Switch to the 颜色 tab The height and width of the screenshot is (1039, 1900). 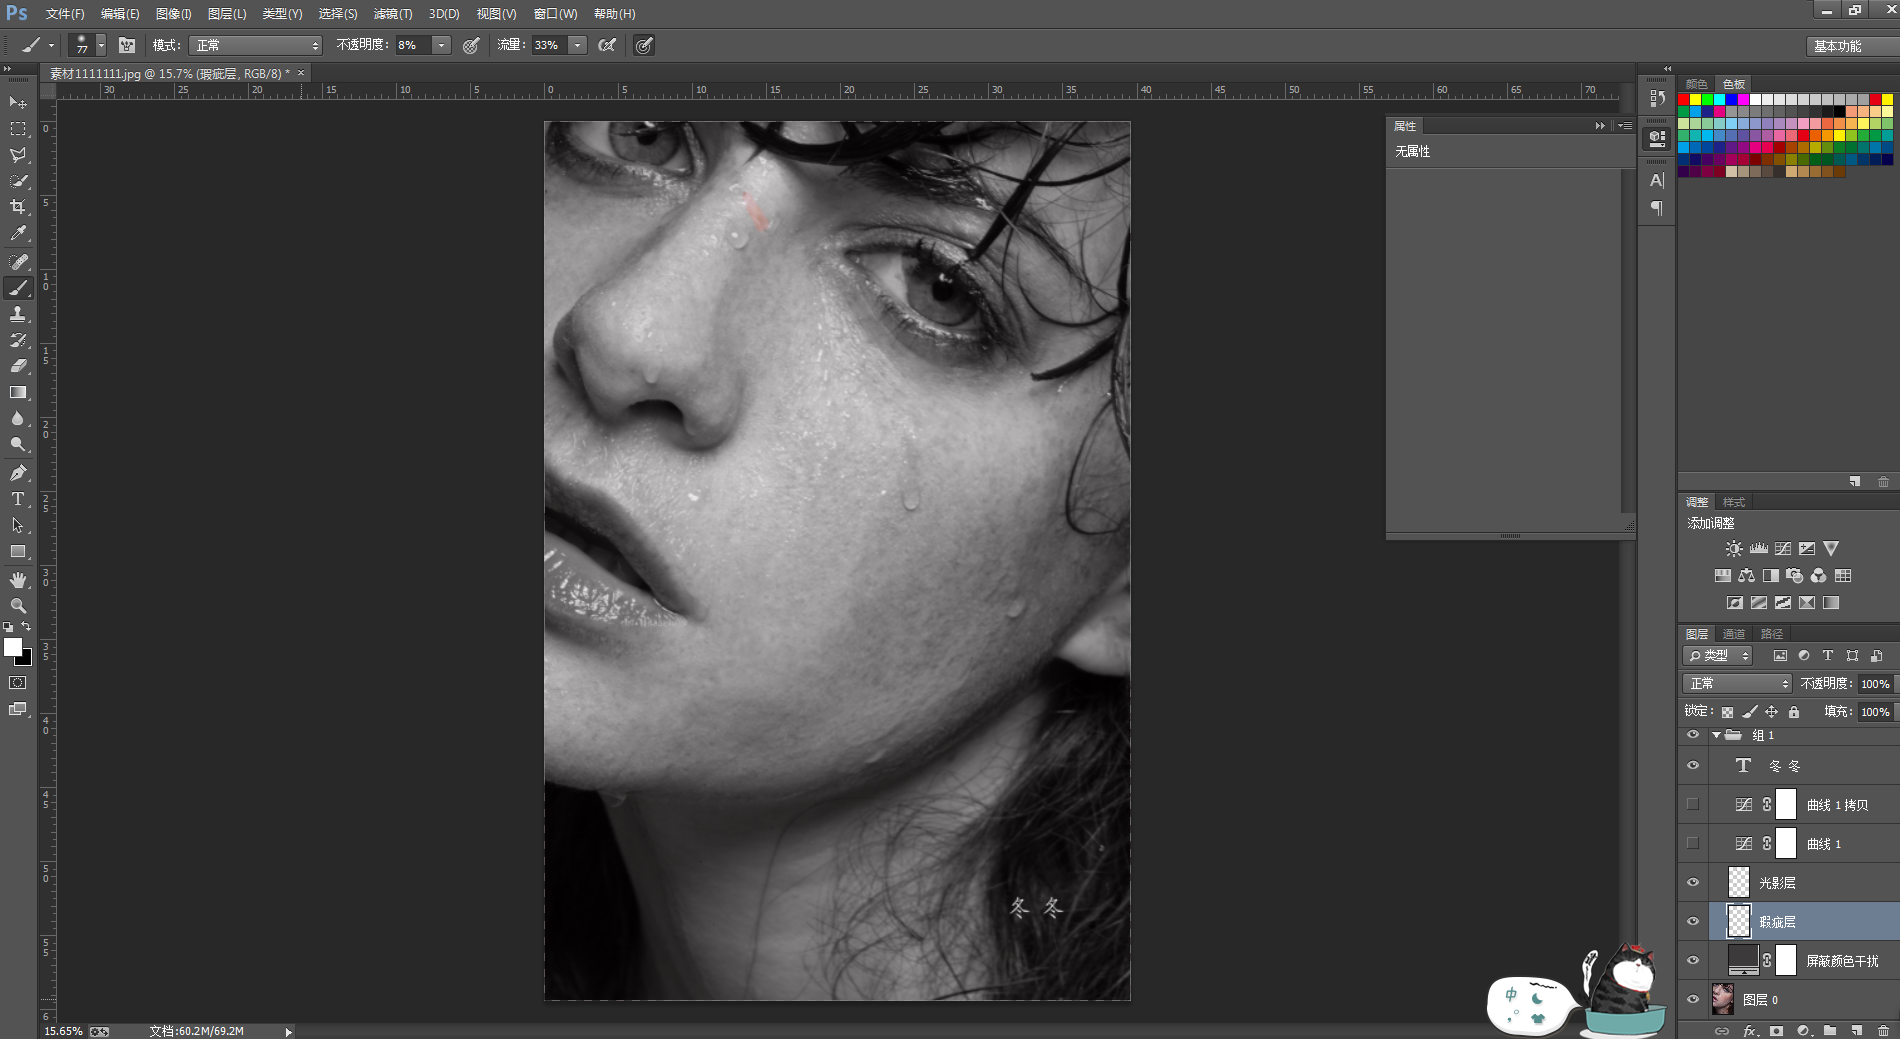coord(1697,84)
